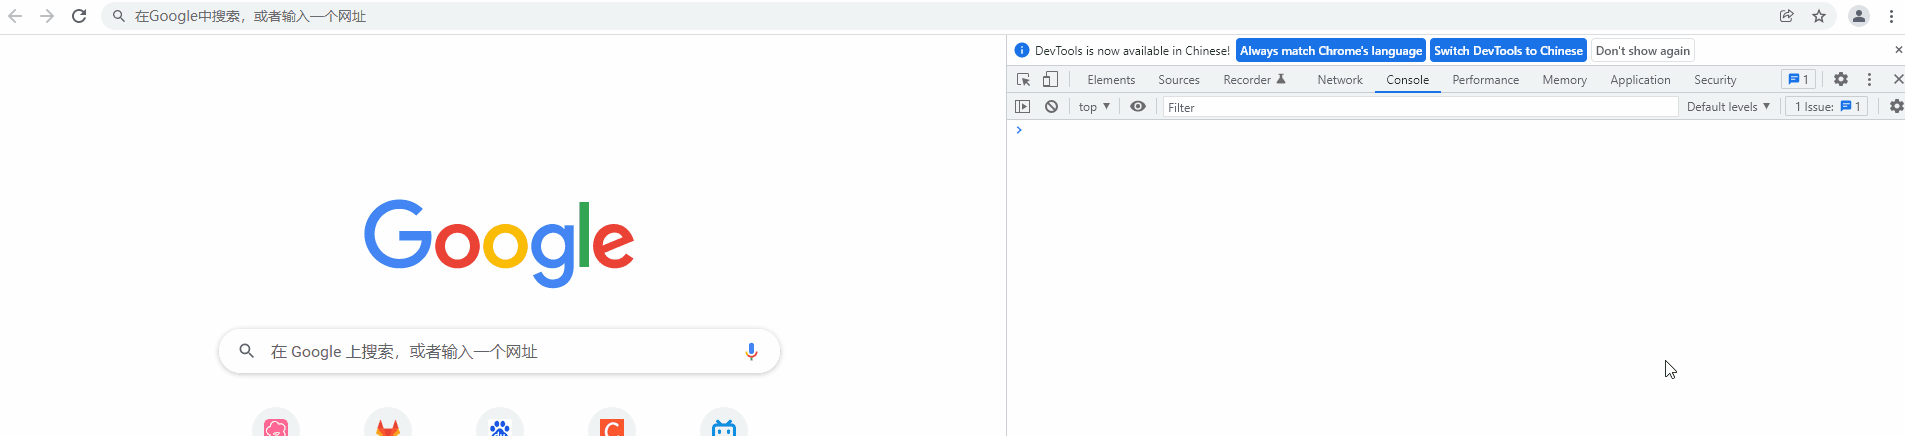Switch to the Sources tab
1905x436 pixels.
click(x=1179, y=80)
